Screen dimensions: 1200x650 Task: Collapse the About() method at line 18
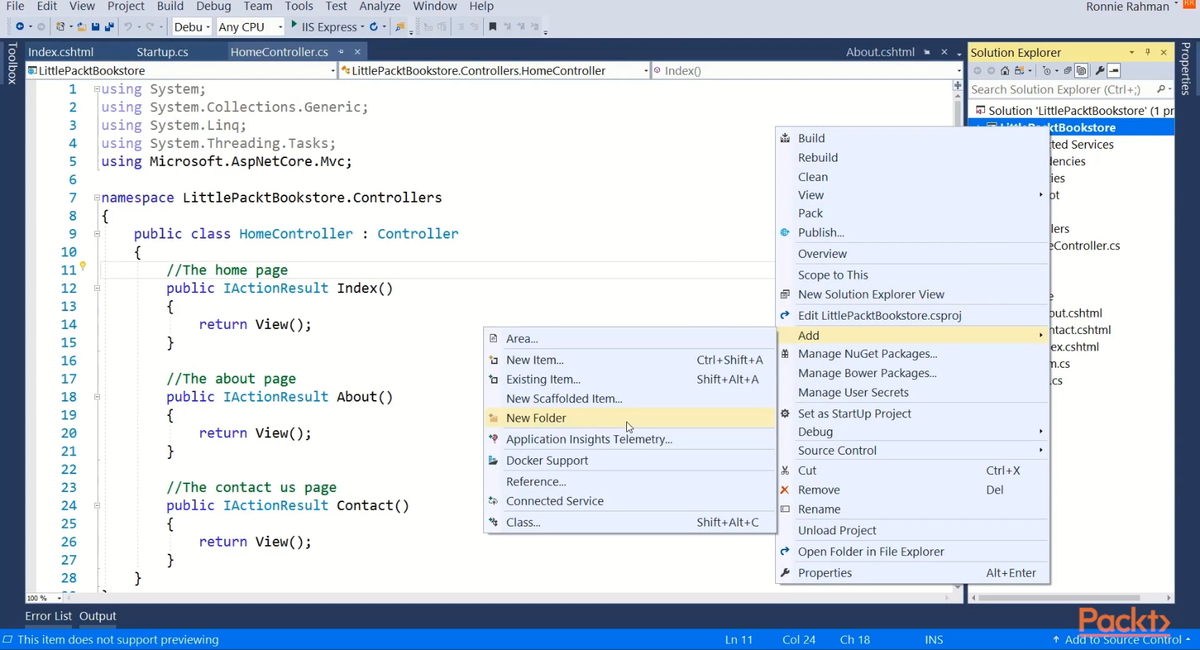click(97, 397)
